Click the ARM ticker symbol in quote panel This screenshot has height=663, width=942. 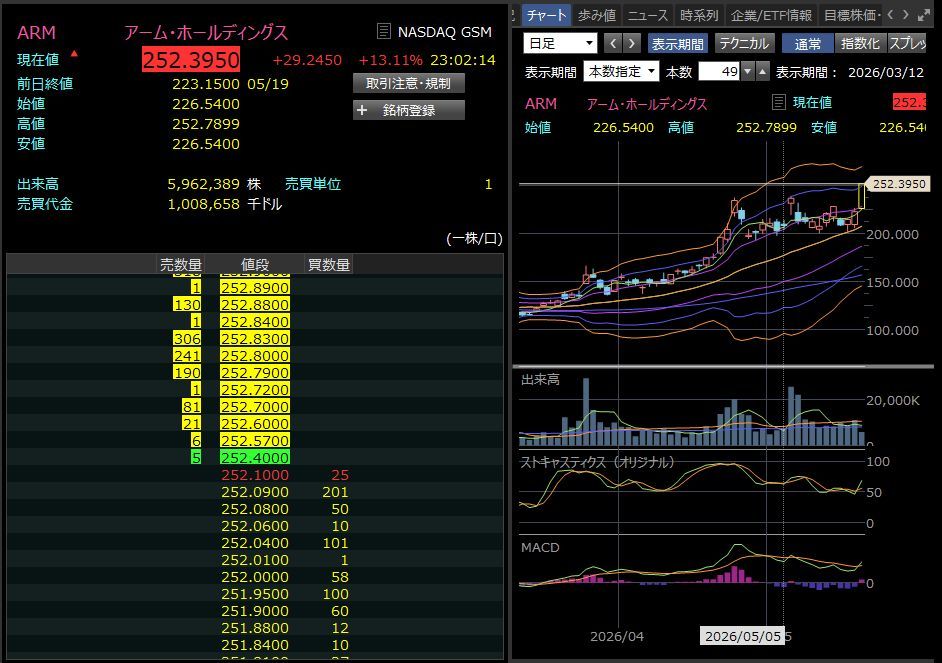coord(36,32)
